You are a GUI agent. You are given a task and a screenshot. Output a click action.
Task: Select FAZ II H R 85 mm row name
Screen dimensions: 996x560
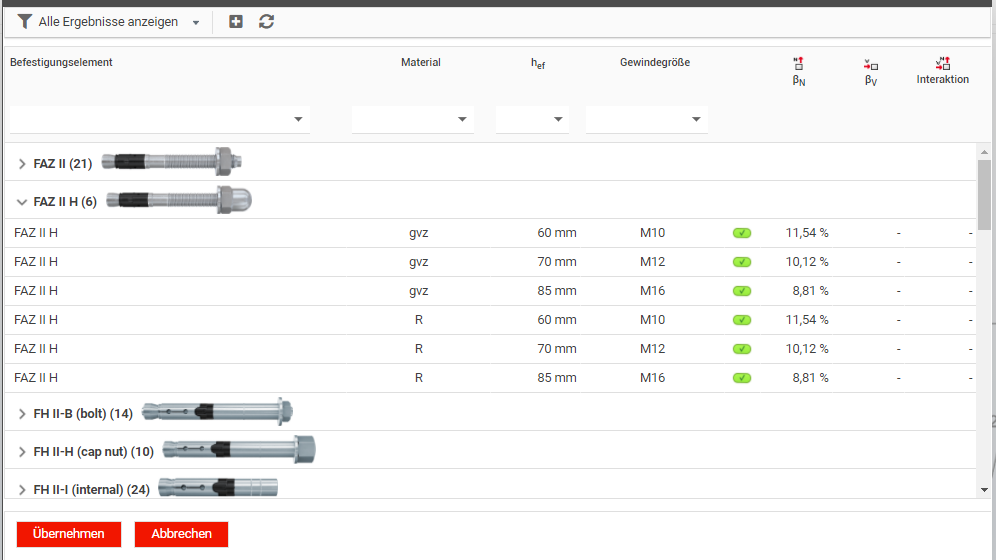(36, 378)
